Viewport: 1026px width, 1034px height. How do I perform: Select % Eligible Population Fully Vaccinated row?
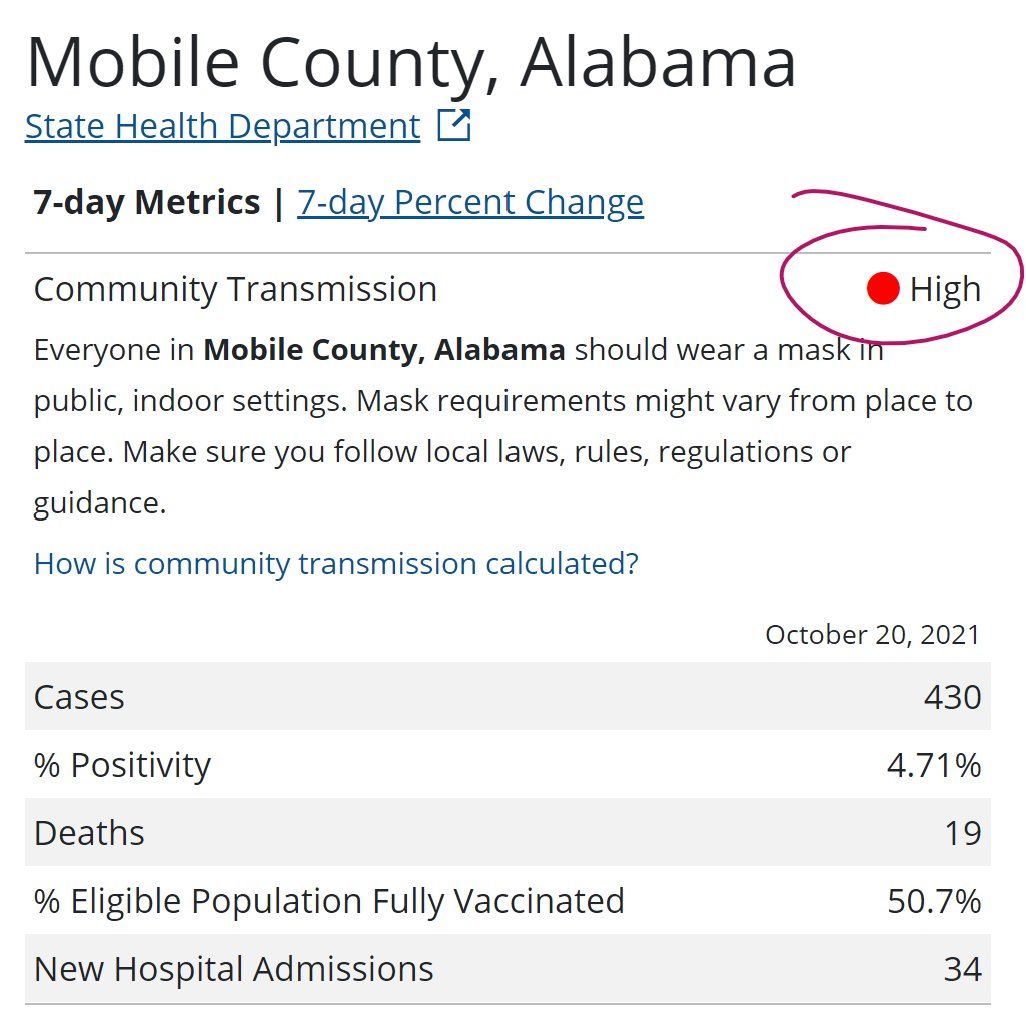508,901
